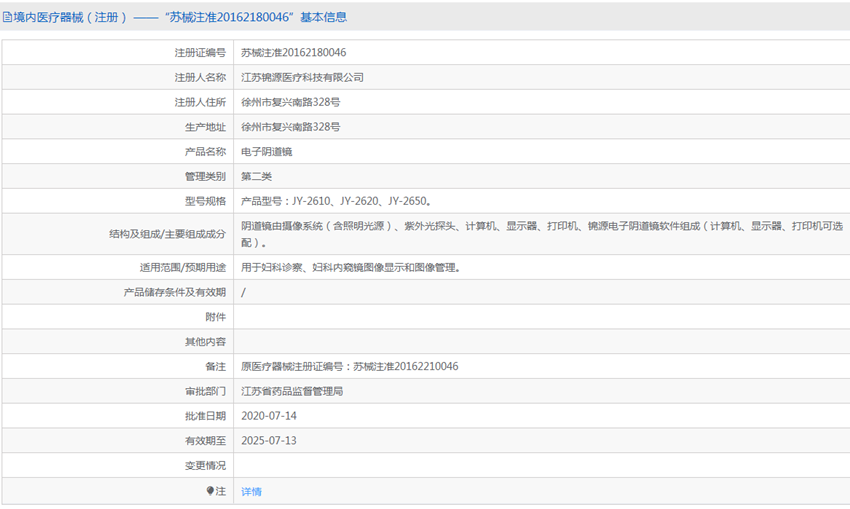Image resolution: width=850 pixels, height=509 pixels.
Task: Click the 注册人名称 label
Action: pos(200,78)
